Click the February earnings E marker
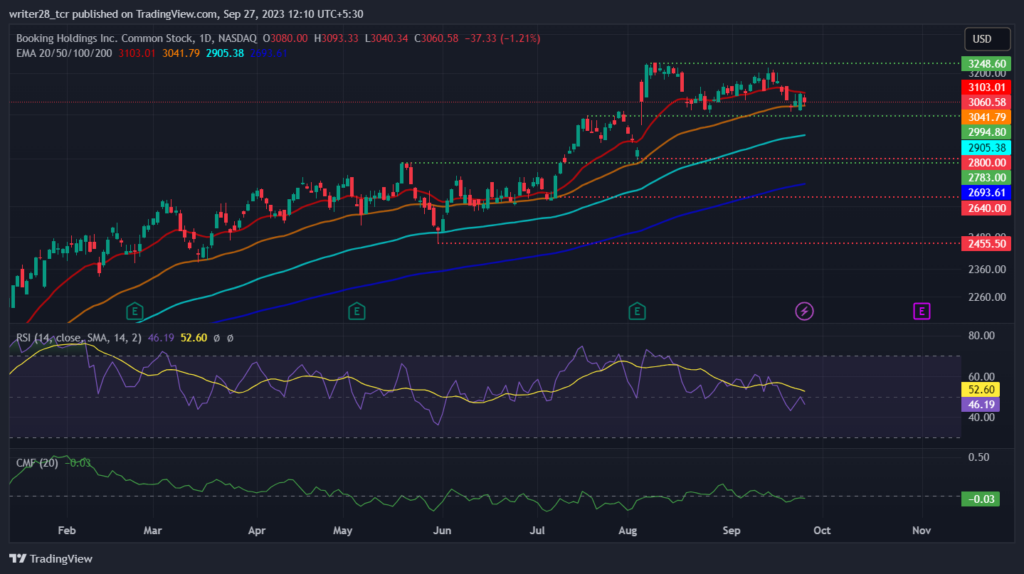This screenshot has height=574, width=1024. 135,311
